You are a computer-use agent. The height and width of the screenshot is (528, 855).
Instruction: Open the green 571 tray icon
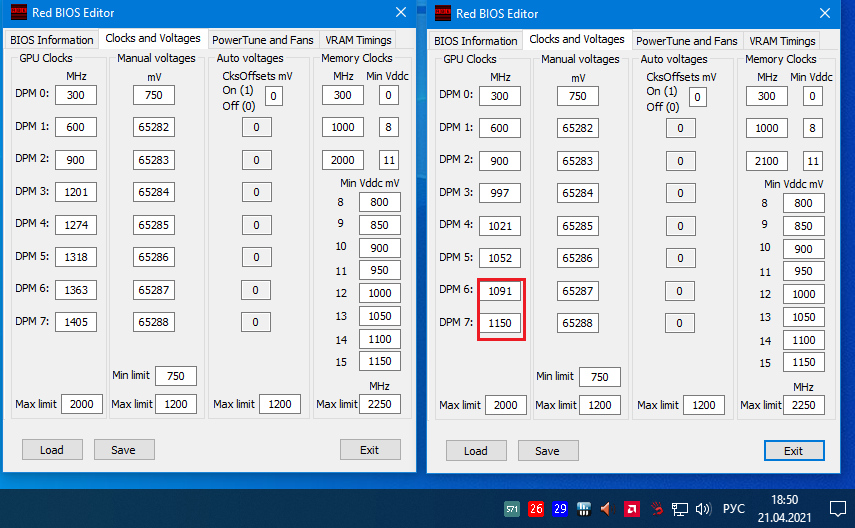[512, 509]
